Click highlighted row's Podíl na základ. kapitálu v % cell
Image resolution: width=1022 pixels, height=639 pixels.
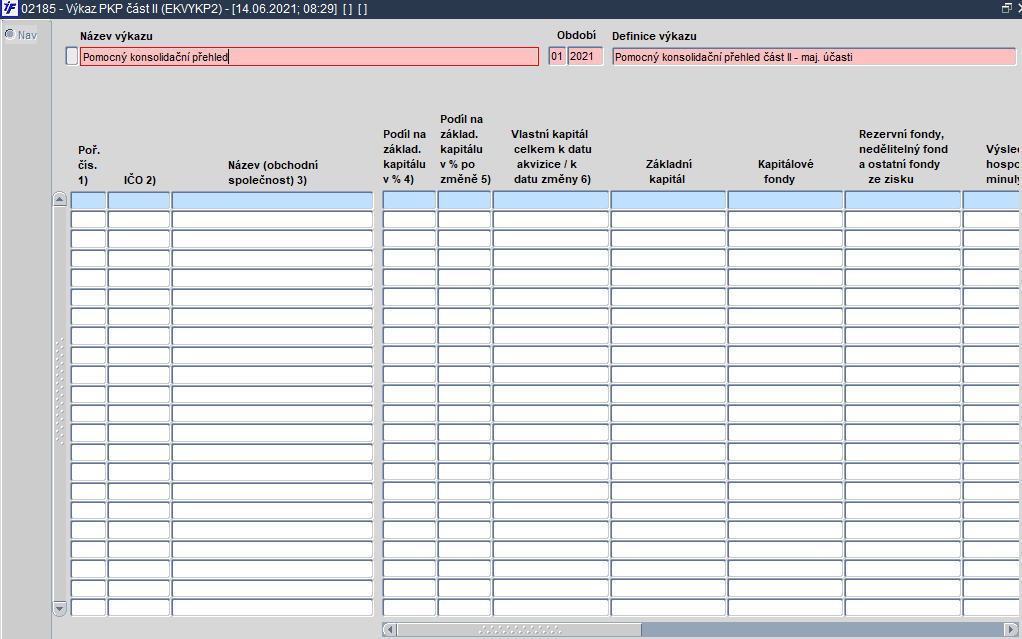409,200
